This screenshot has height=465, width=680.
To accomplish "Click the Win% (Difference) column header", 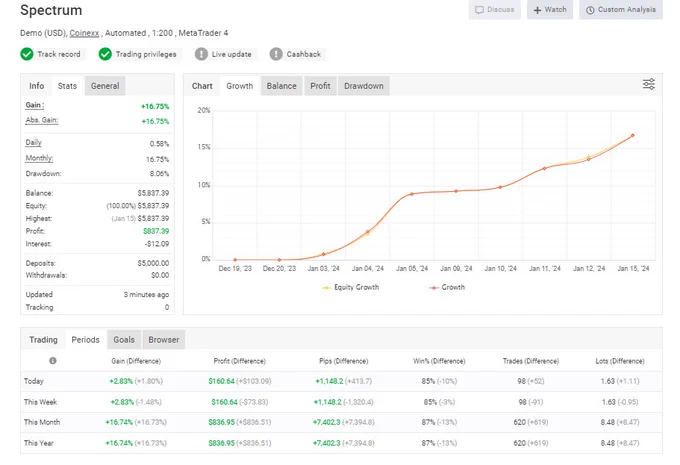I will point(439,361).
